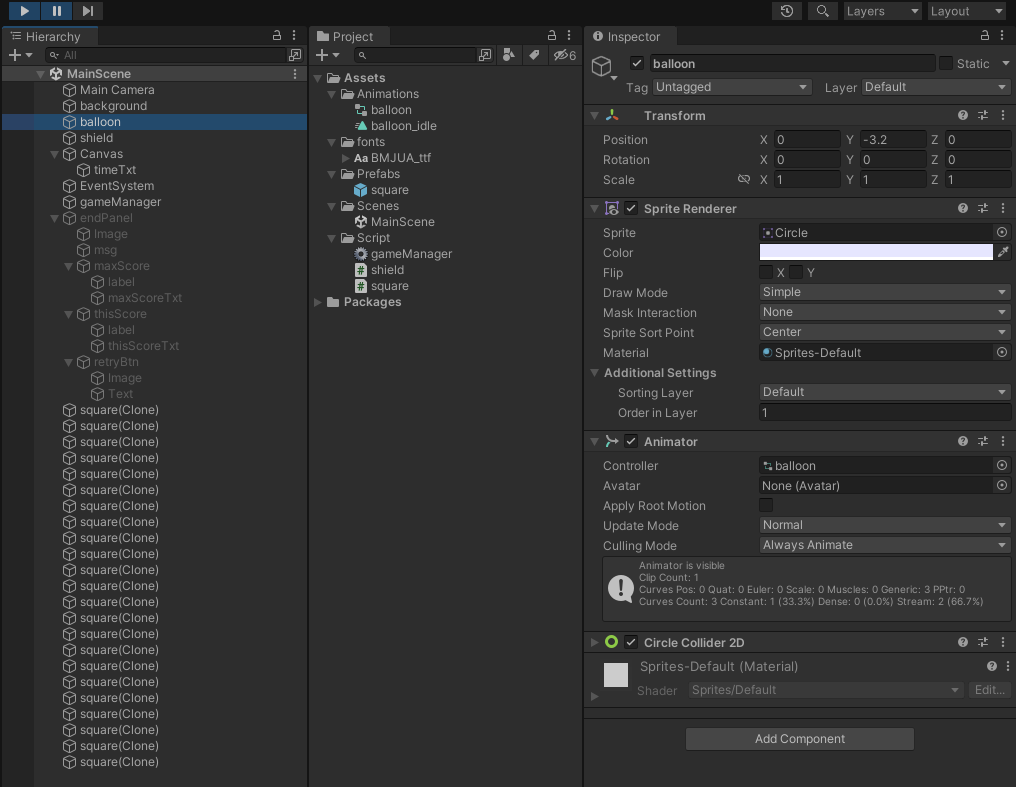Lock the Project panel
The width and height of the screenshot is (1016, 787).
[551, 36]
